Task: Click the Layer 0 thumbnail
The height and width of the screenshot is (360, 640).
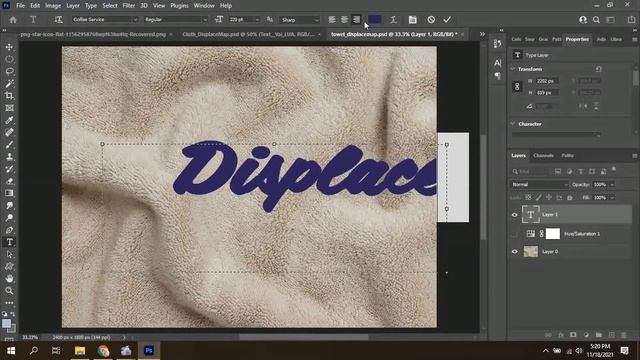Action: (x=531, y=251)
